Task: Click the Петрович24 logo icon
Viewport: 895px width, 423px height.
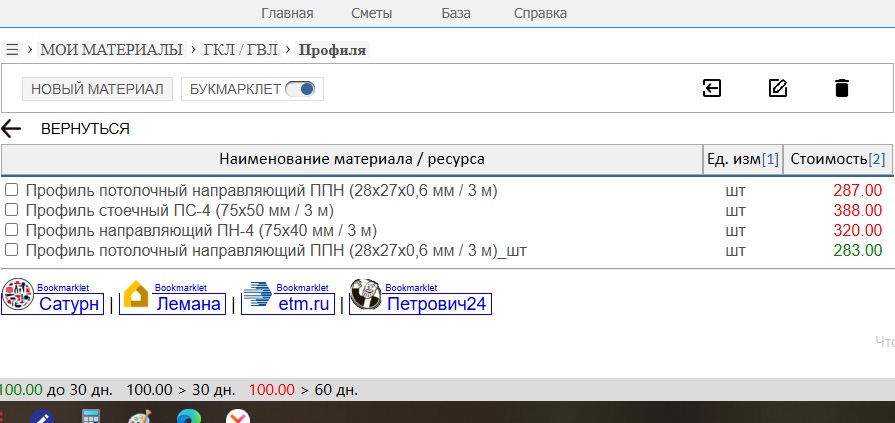Action: [x=366, y=295]
